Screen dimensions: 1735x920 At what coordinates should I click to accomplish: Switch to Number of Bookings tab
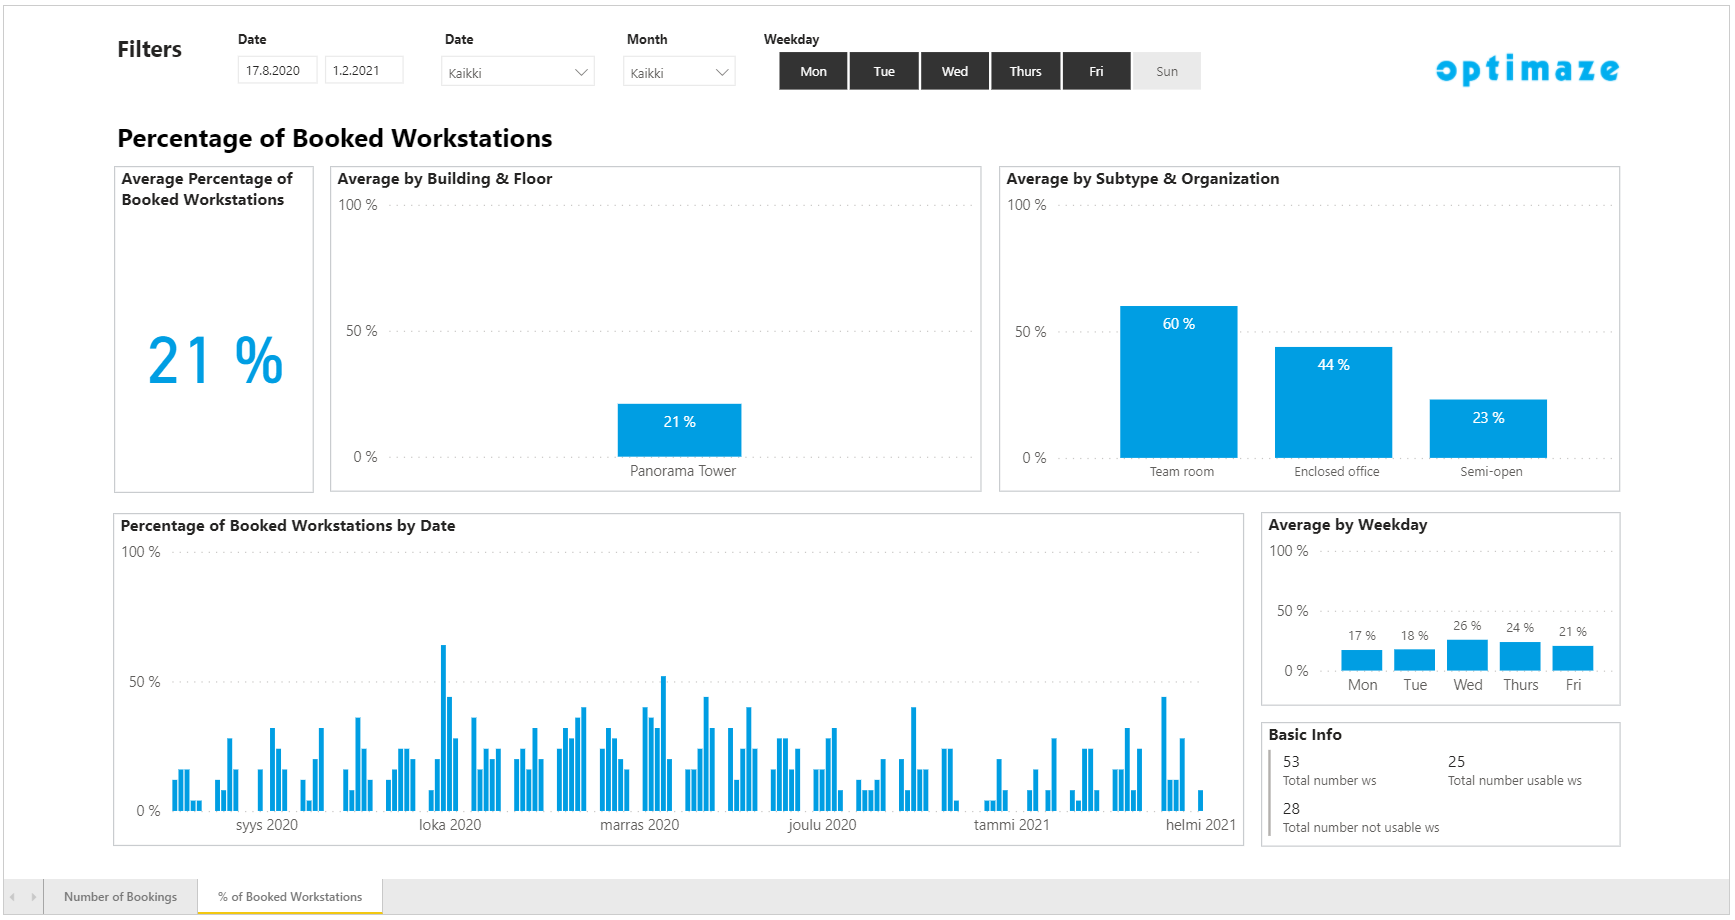pyautogui.click(x=120, y=897)
